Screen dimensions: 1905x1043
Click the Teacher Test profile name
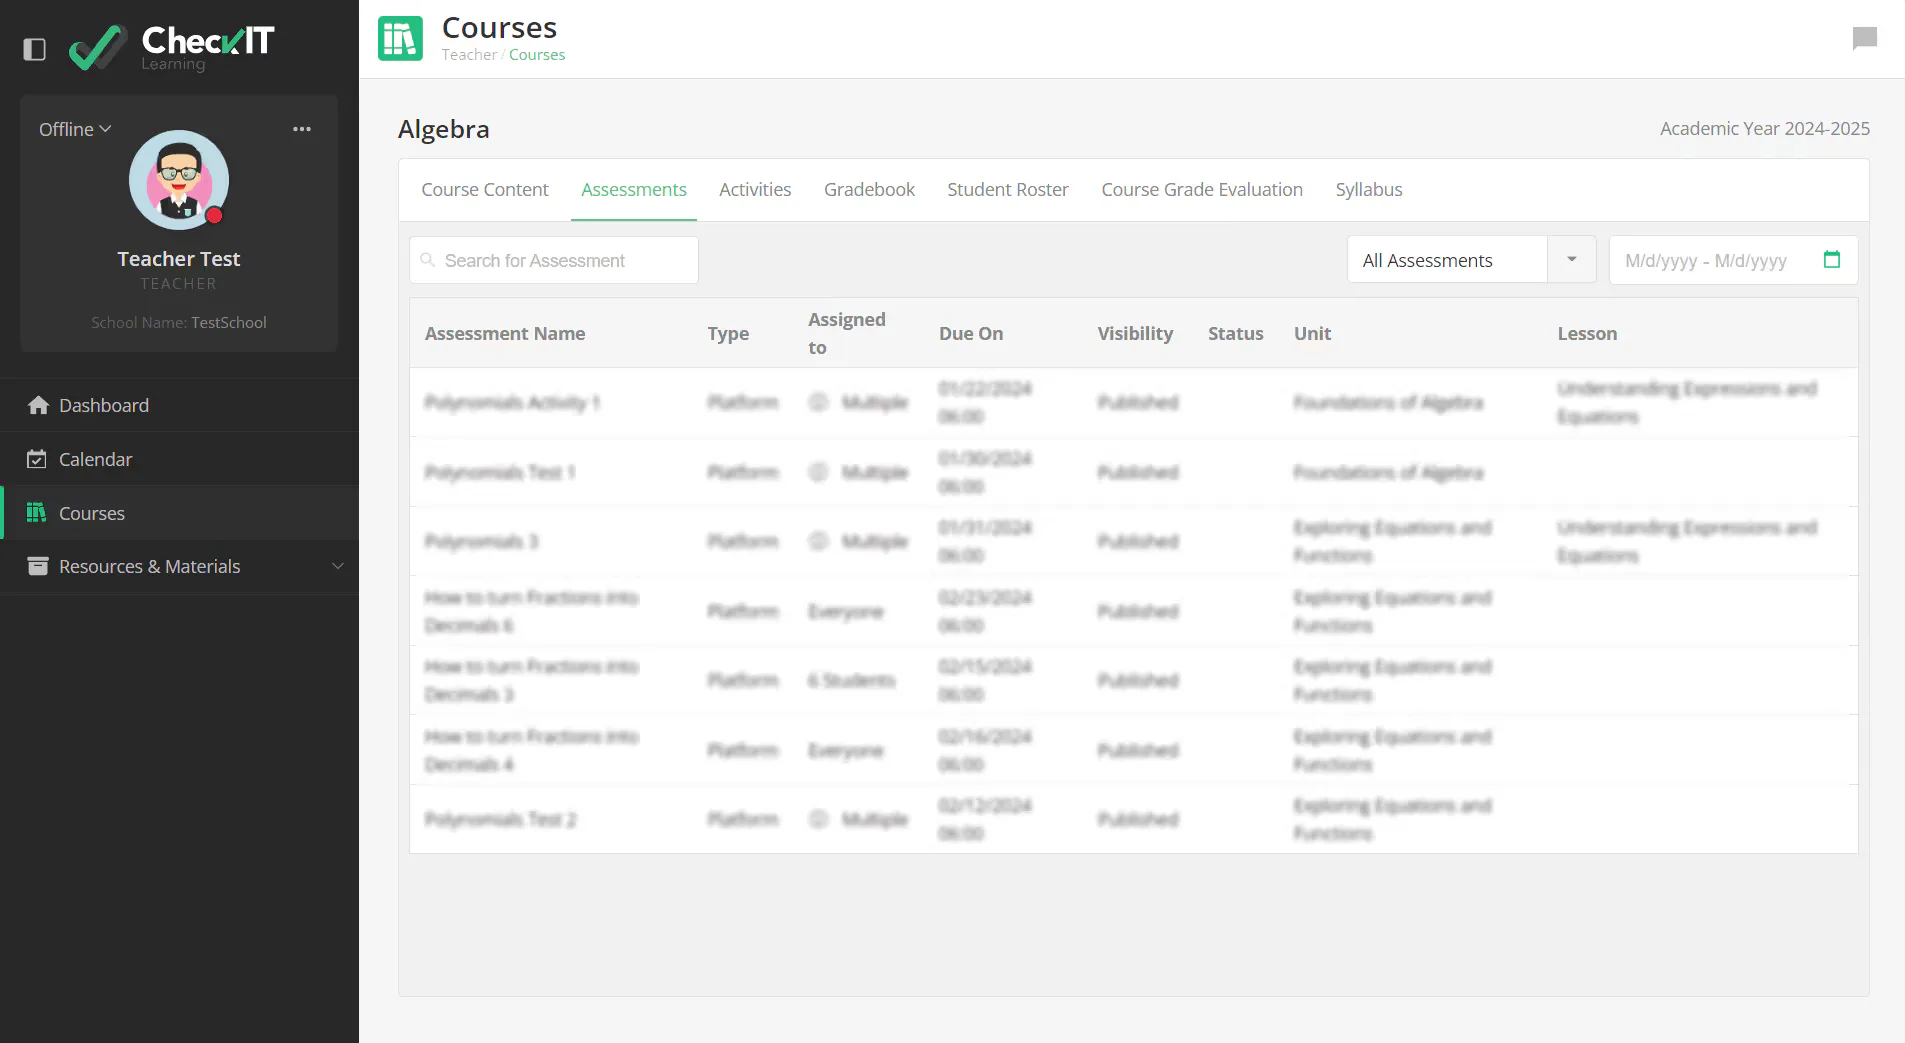pyautogui.click(x=179, y=259)
